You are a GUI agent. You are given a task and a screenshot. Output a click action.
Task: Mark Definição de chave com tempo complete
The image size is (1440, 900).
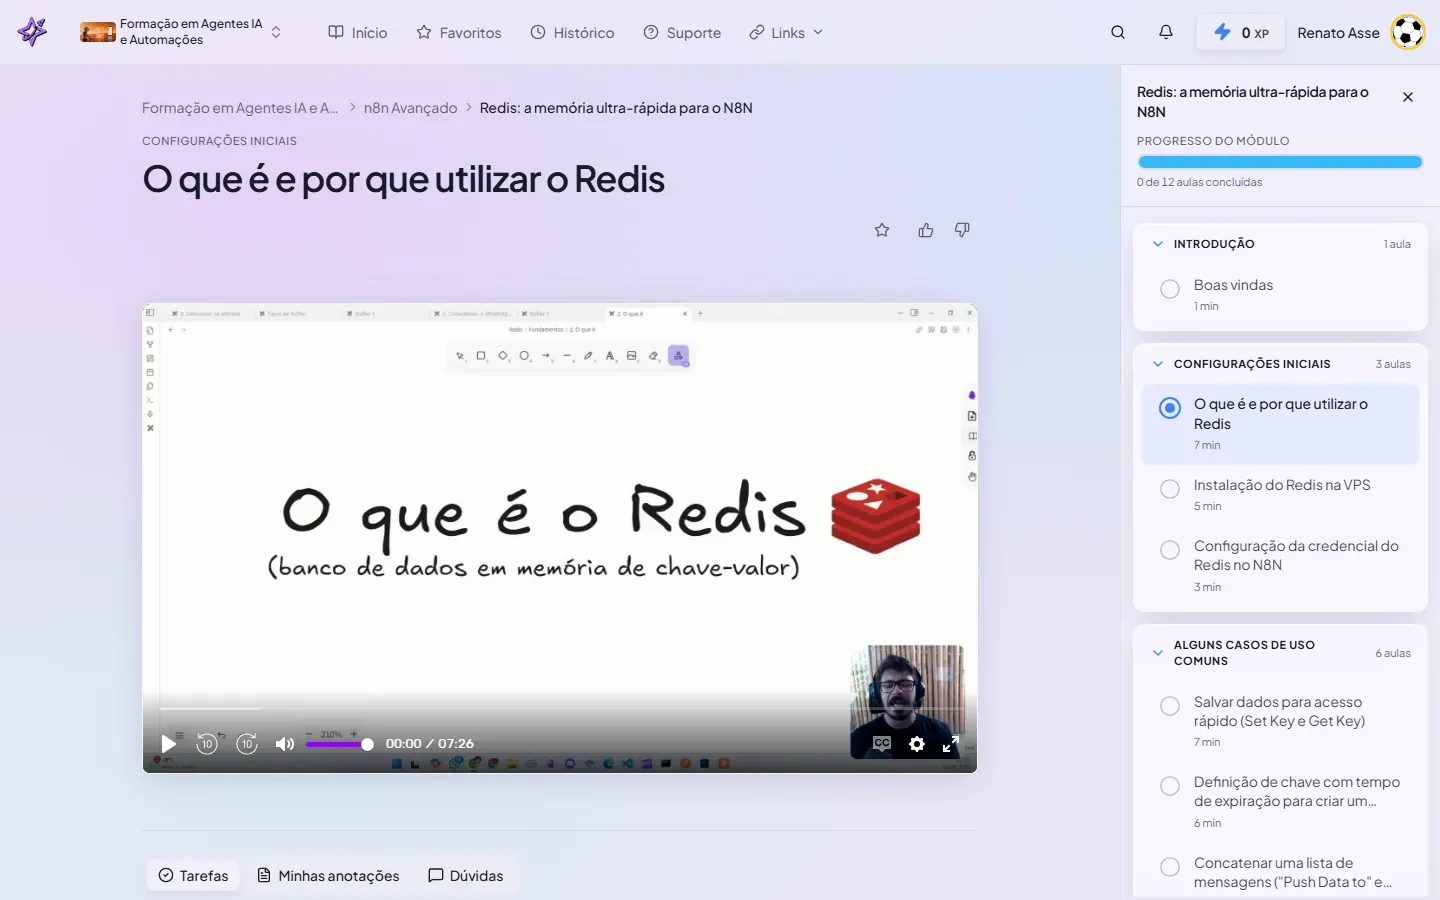pyautogui.click(x=1170, y=786)
